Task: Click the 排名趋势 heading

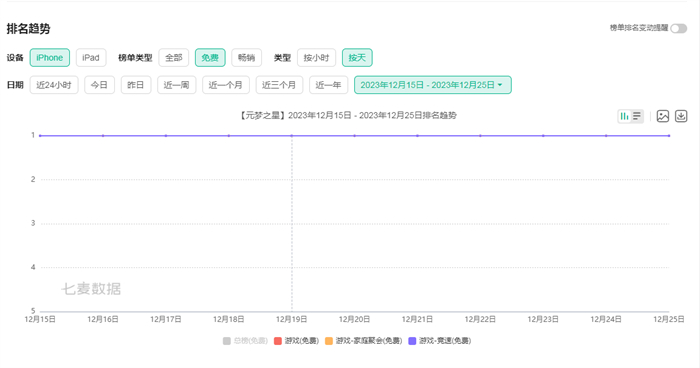Action: tap(29, 29)
